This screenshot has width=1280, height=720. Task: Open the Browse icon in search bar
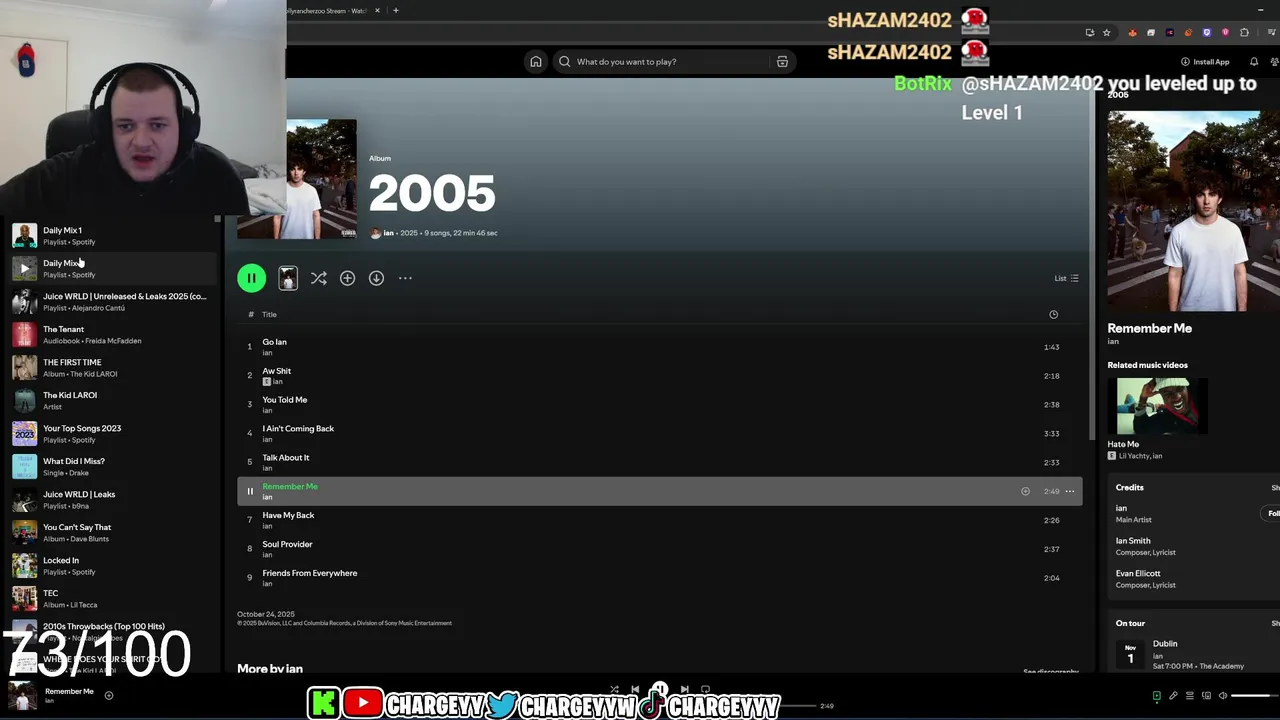782,62
